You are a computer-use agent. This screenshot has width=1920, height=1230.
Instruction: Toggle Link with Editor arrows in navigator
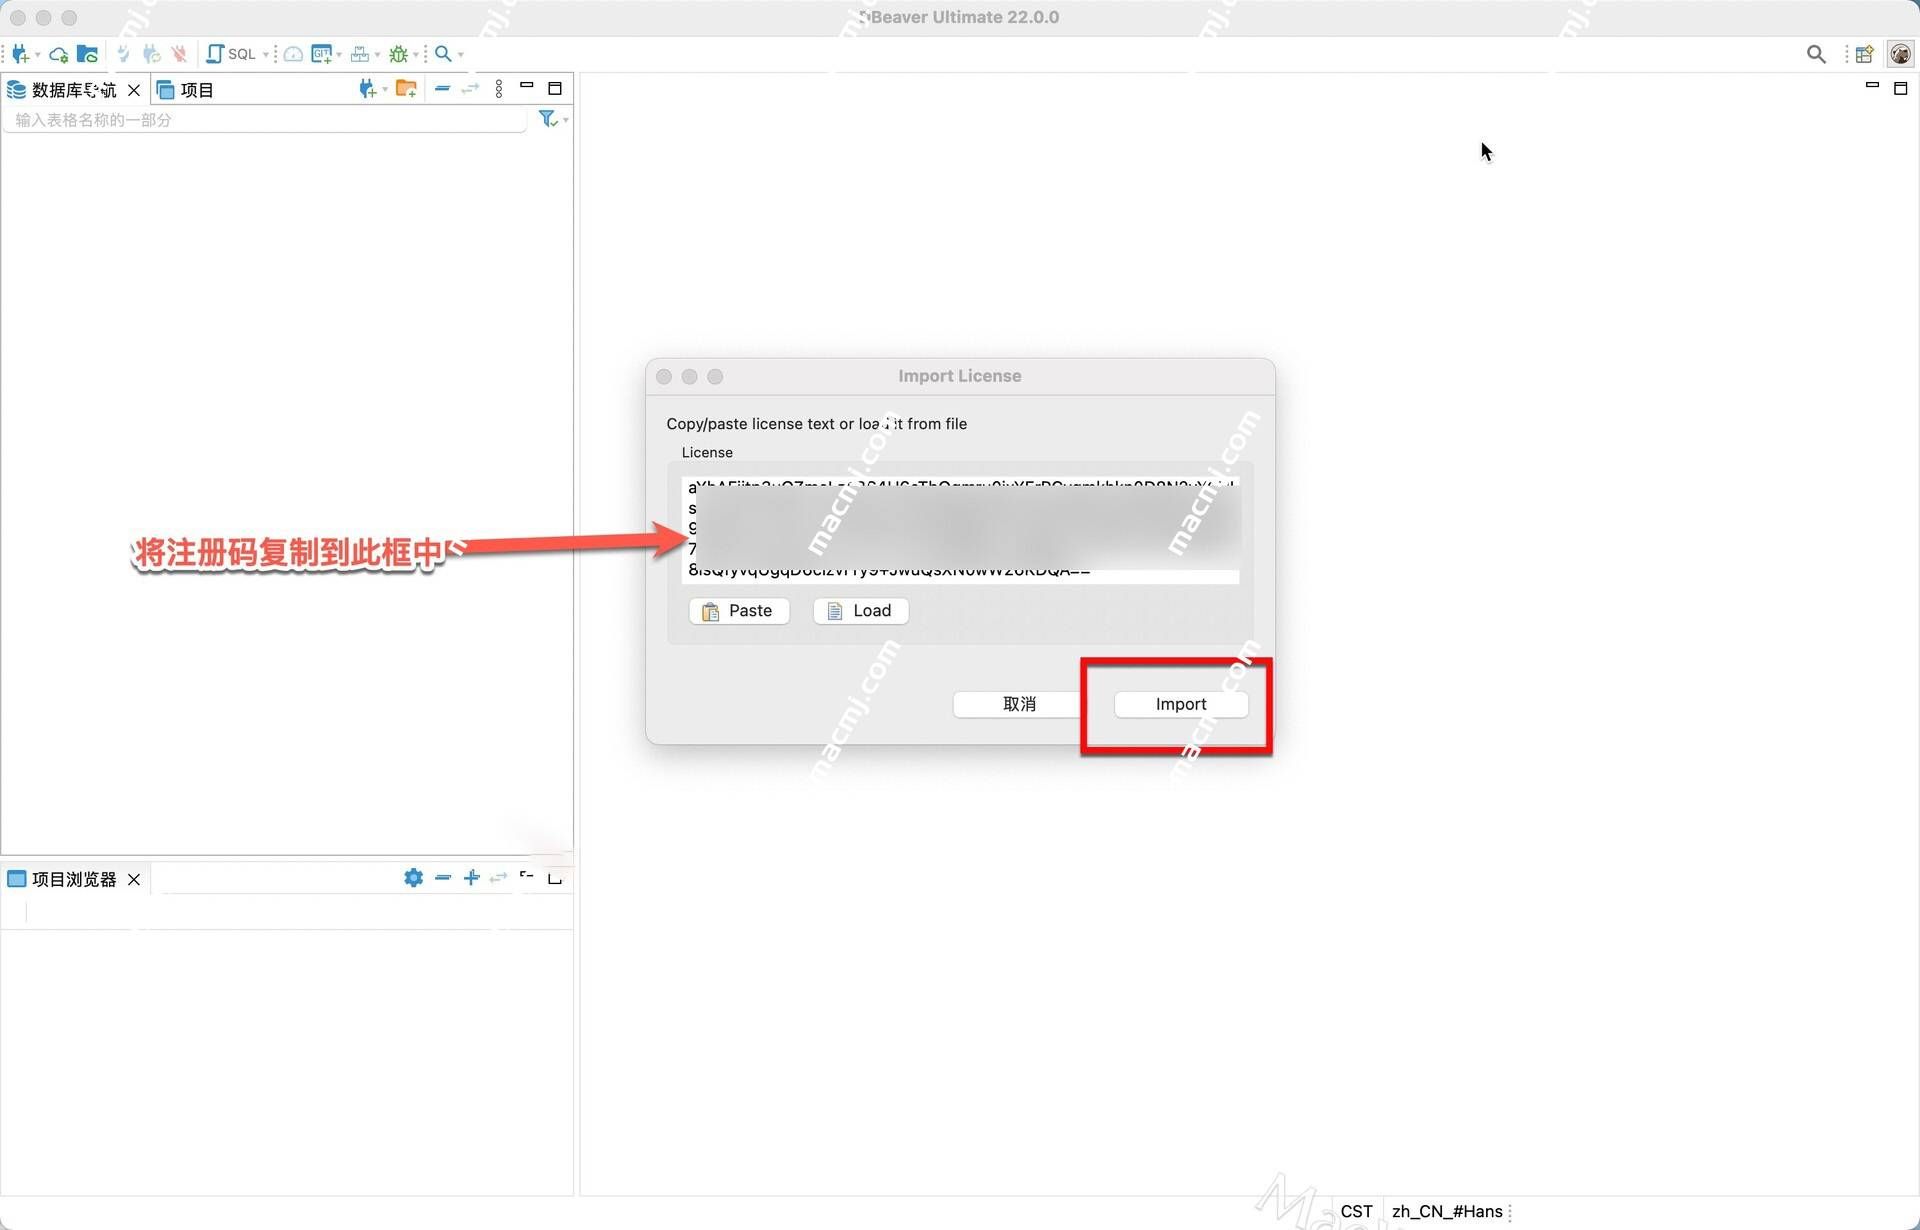click(470, 89)
